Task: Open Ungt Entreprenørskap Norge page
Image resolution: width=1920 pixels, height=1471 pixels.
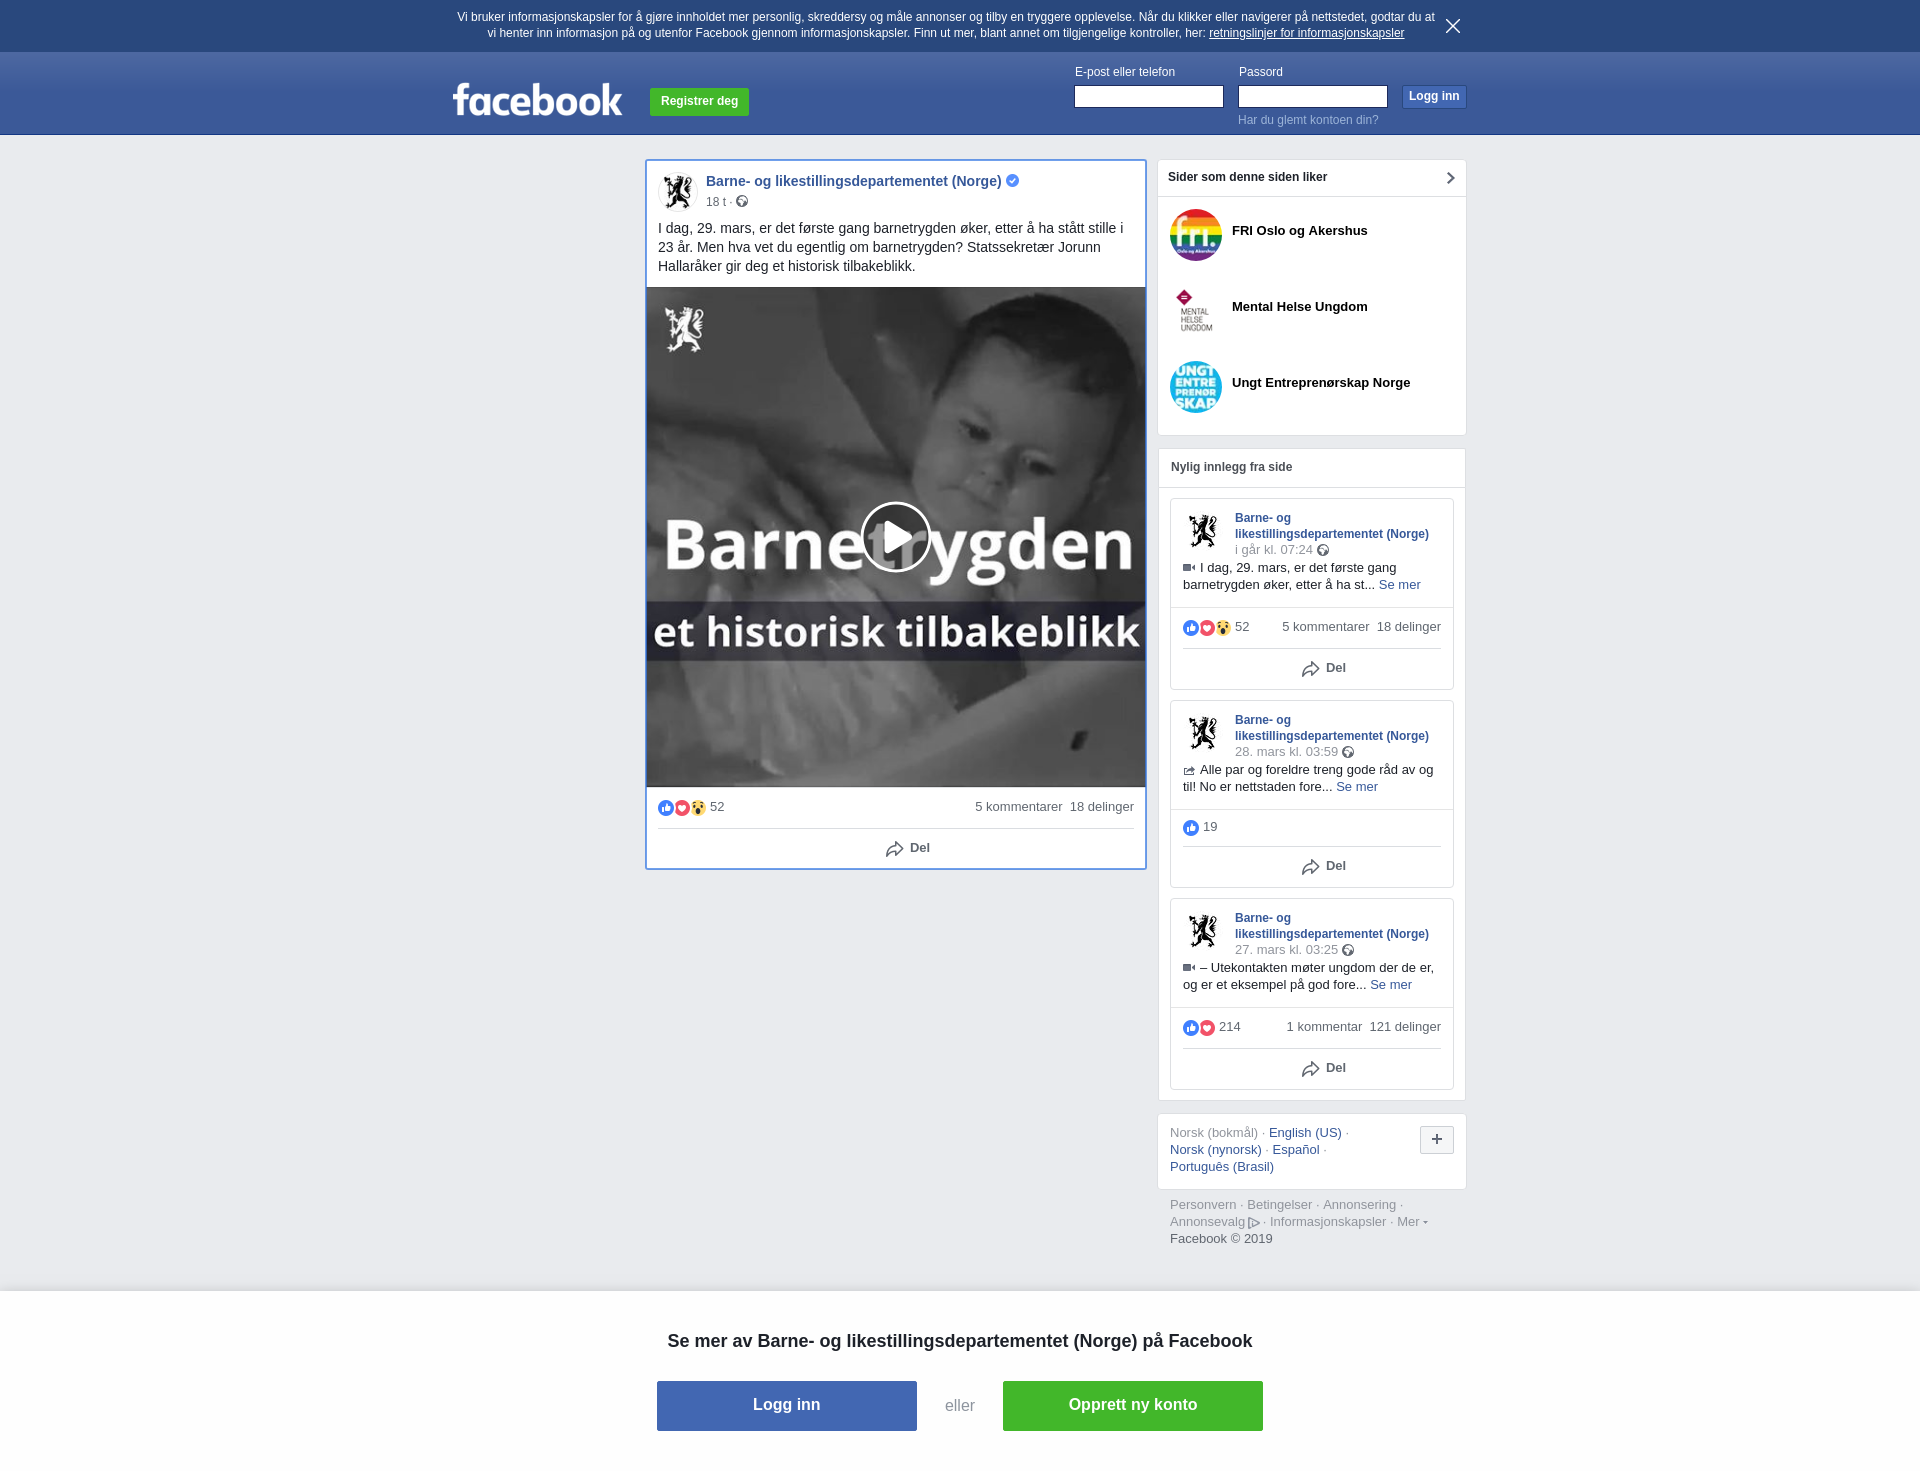Action: [x=1321, y=383]
